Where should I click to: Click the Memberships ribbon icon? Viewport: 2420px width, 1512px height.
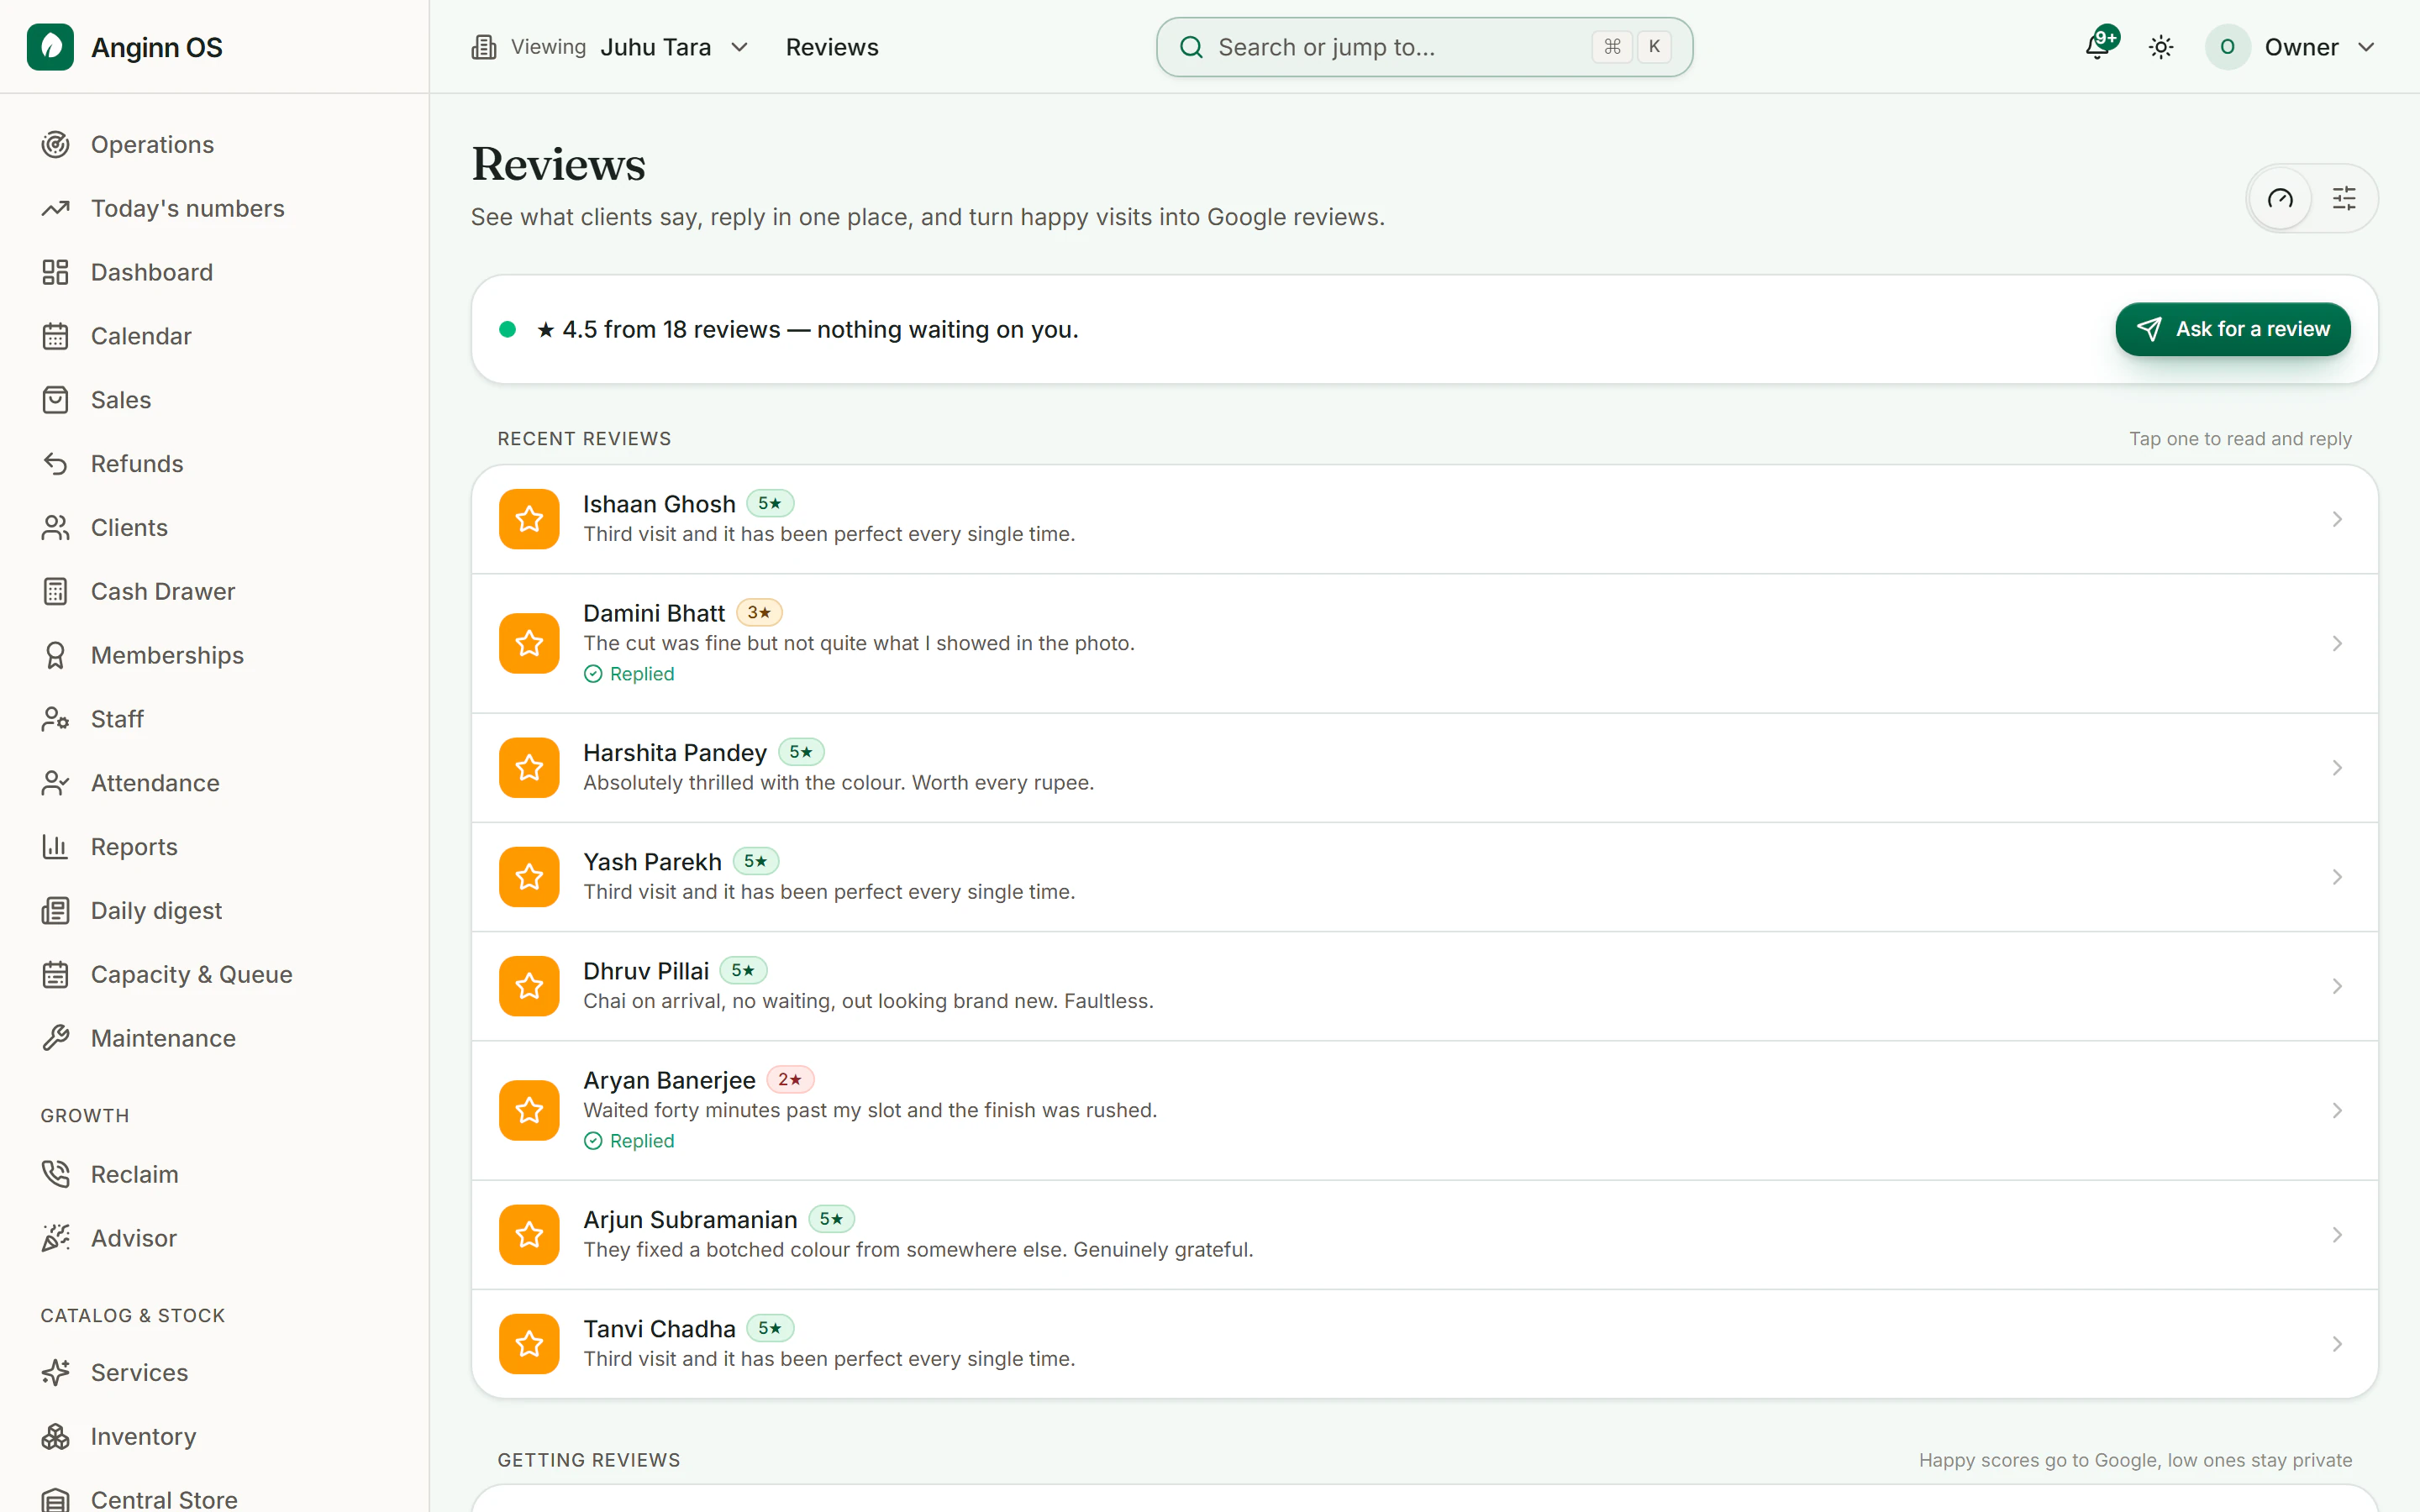tap(56, 655)
